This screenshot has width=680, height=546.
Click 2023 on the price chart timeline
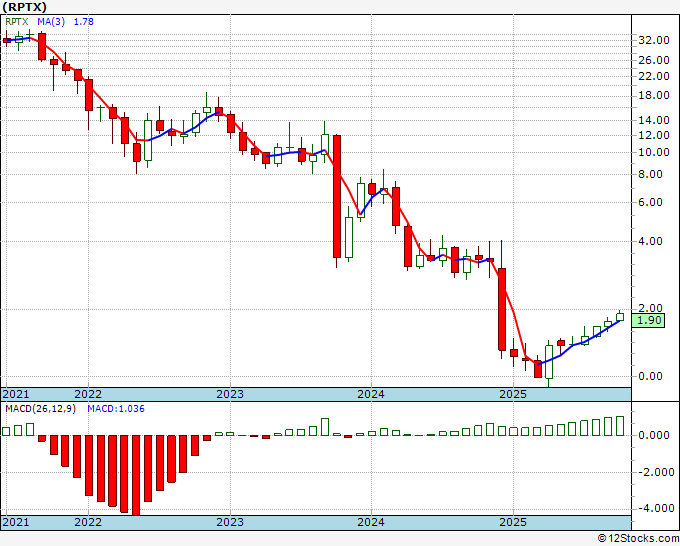point(230,394)
